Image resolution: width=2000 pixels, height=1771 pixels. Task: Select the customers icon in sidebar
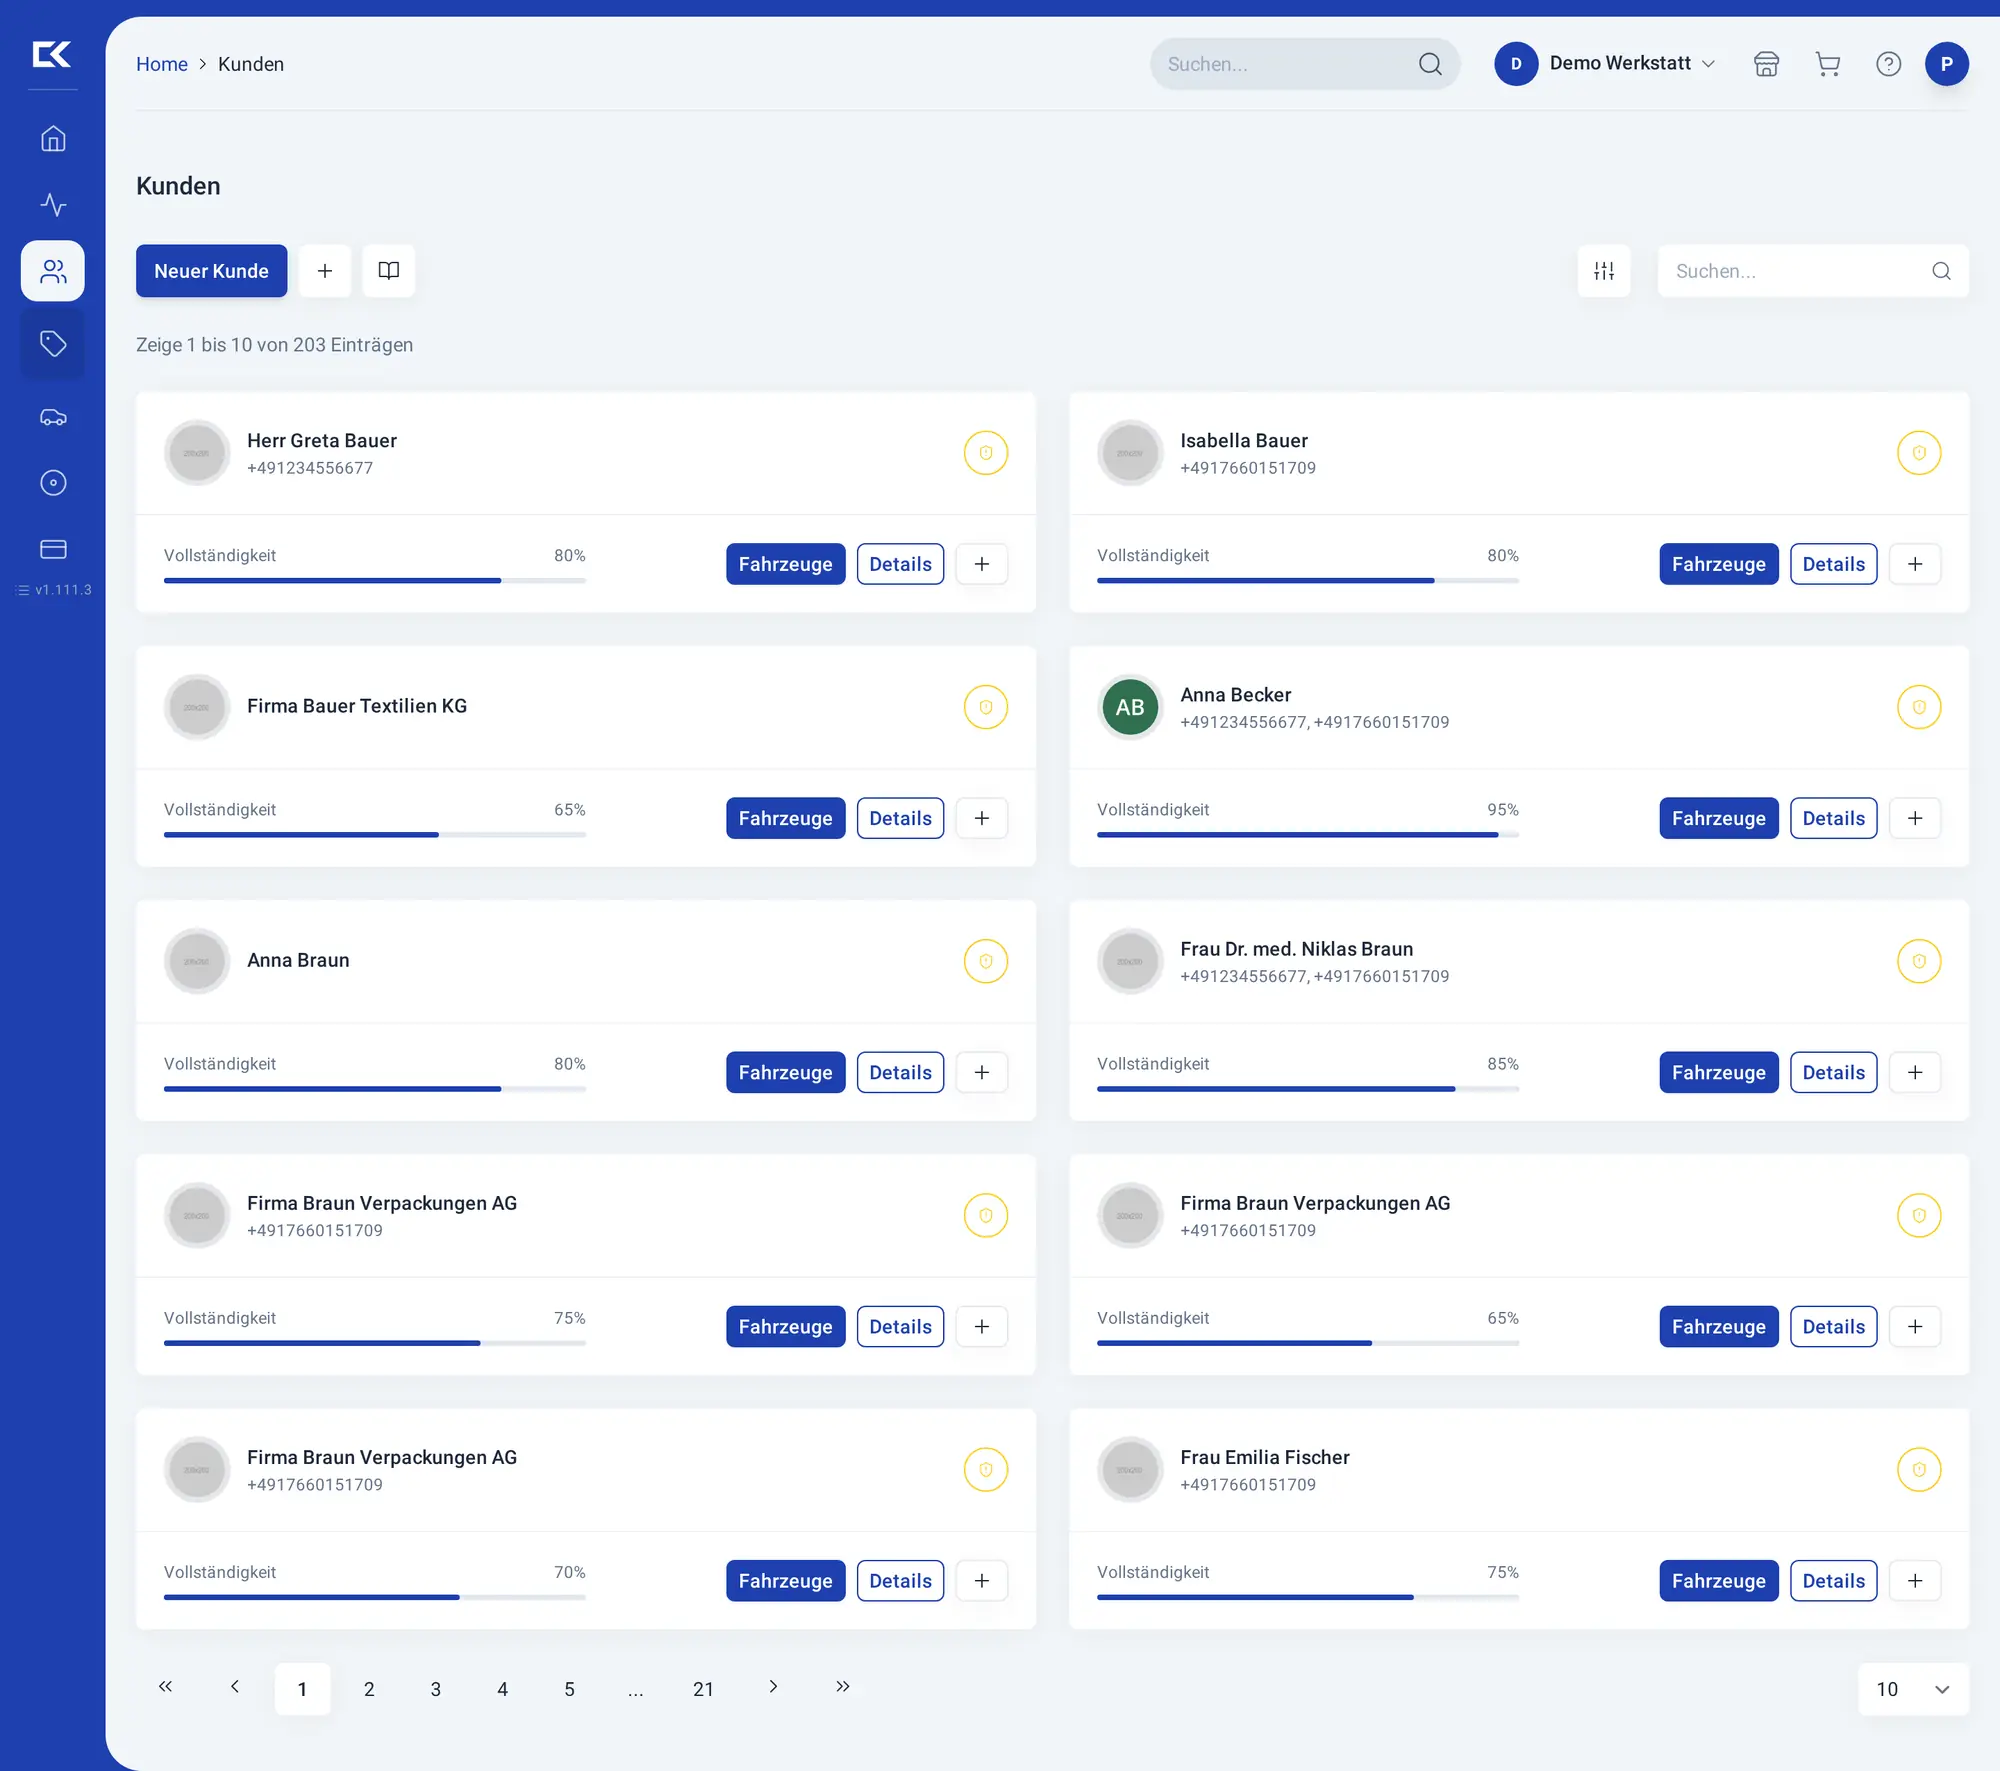click(x=53, y=271)
